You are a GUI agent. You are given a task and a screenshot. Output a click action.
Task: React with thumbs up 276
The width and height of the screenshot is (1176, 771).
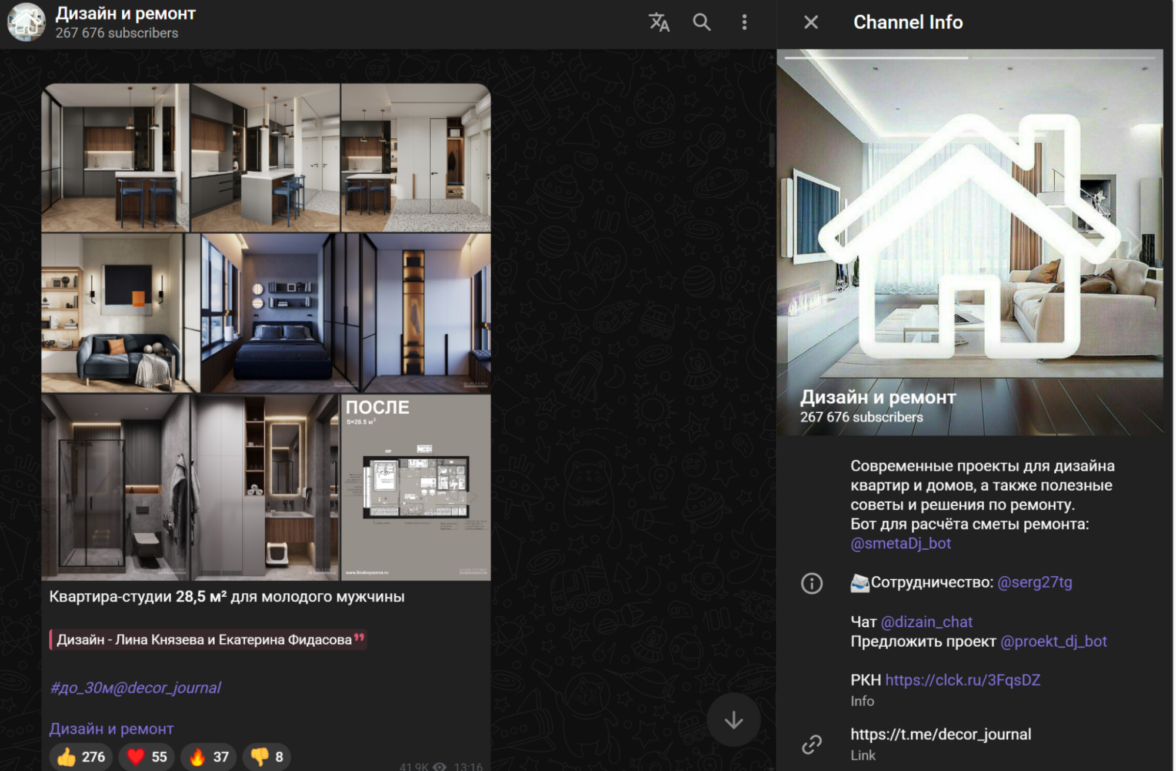tap(81, 757)
